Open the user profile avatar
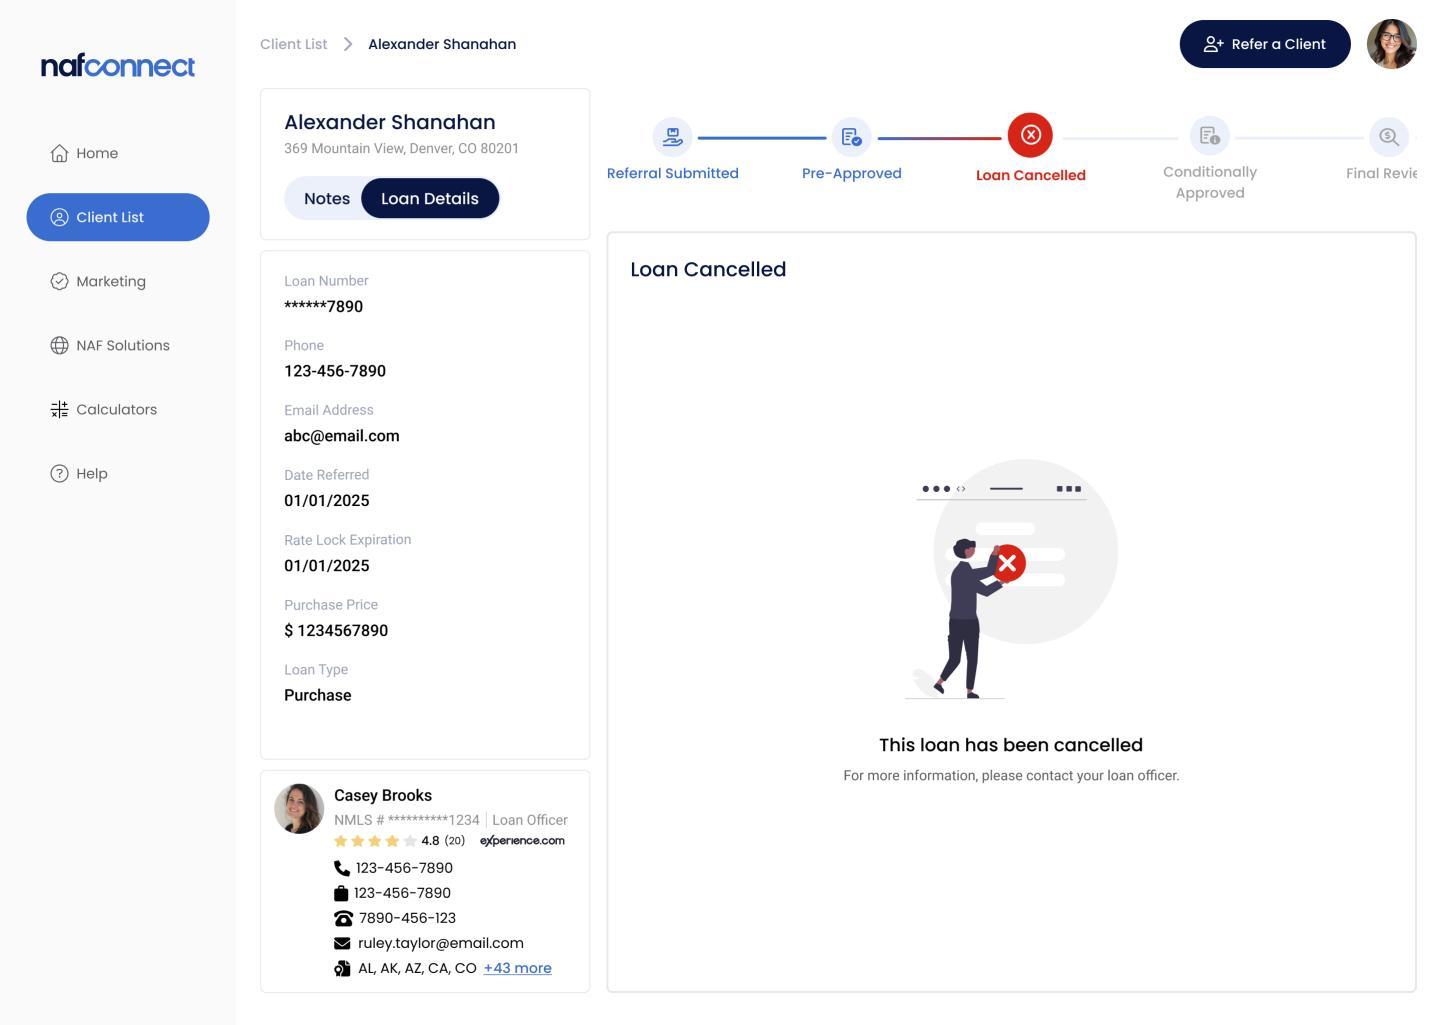Viewport: 1441px width, 1025px height. point(1392,44)
